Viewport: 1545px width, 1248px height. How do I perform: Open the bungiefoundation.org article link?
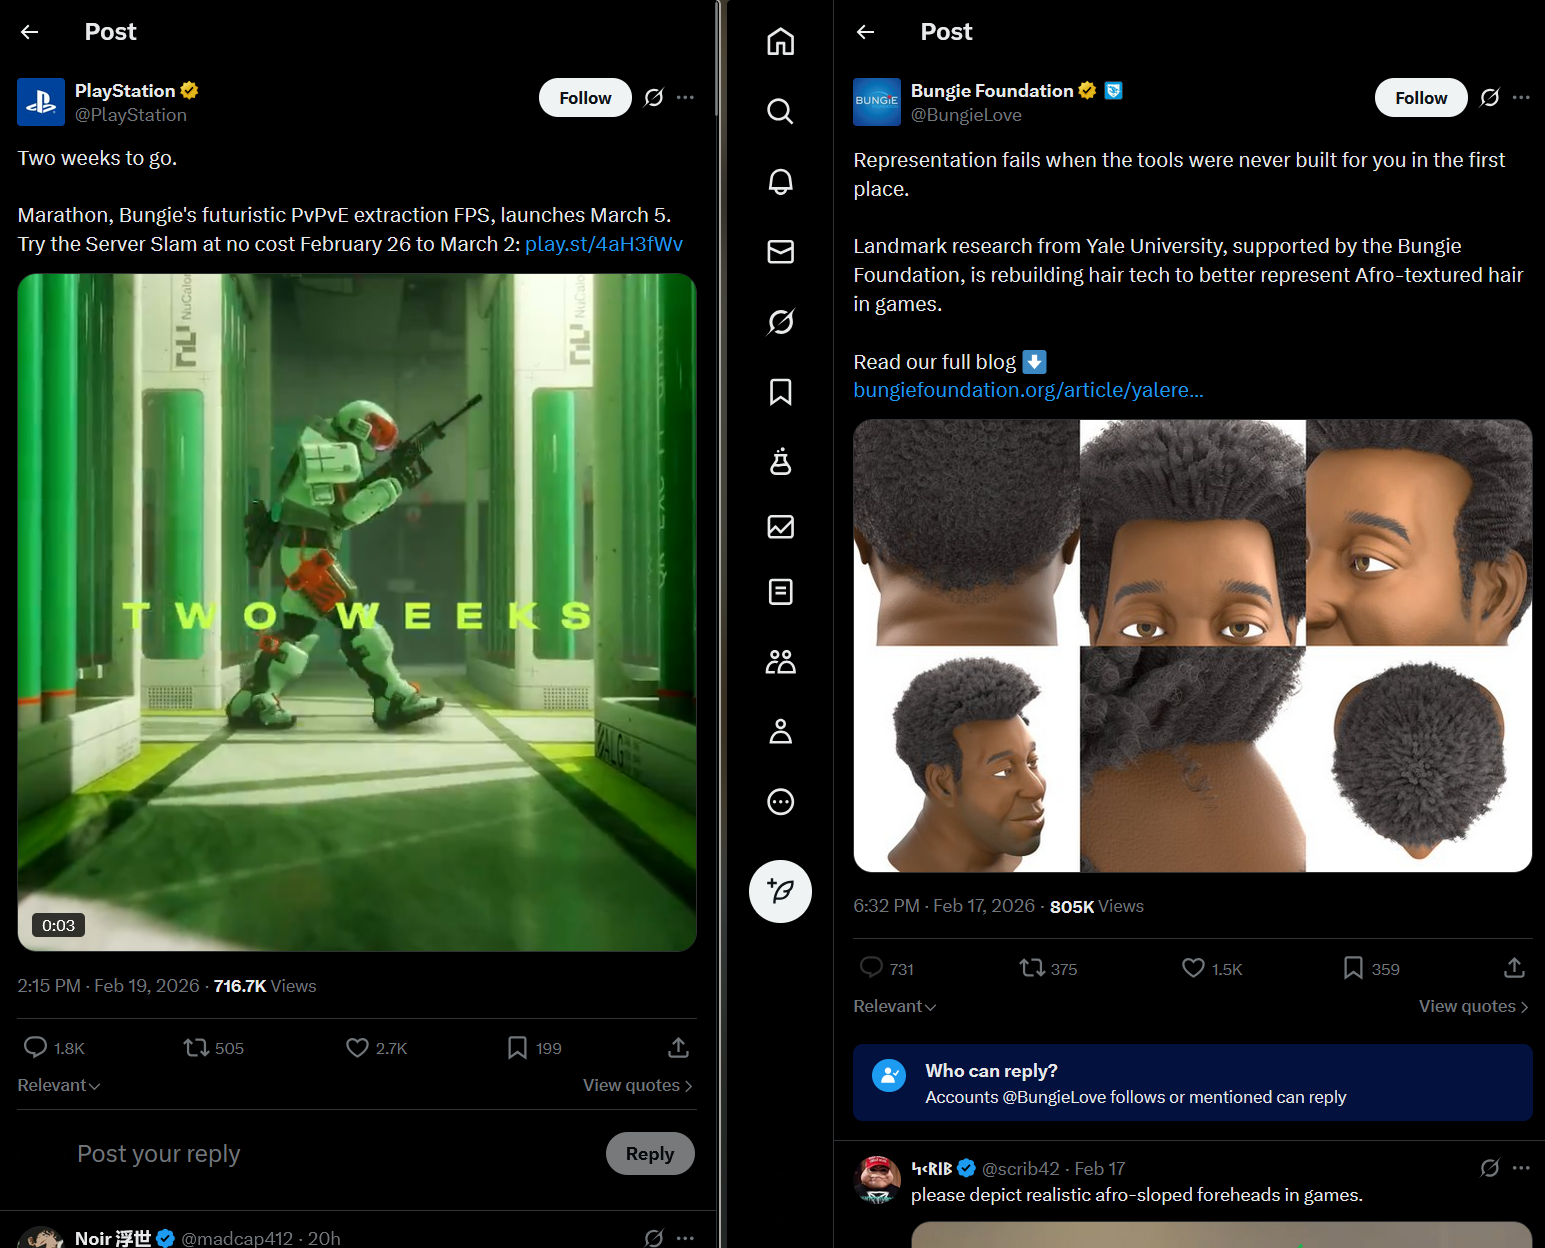coord(1028,390)
